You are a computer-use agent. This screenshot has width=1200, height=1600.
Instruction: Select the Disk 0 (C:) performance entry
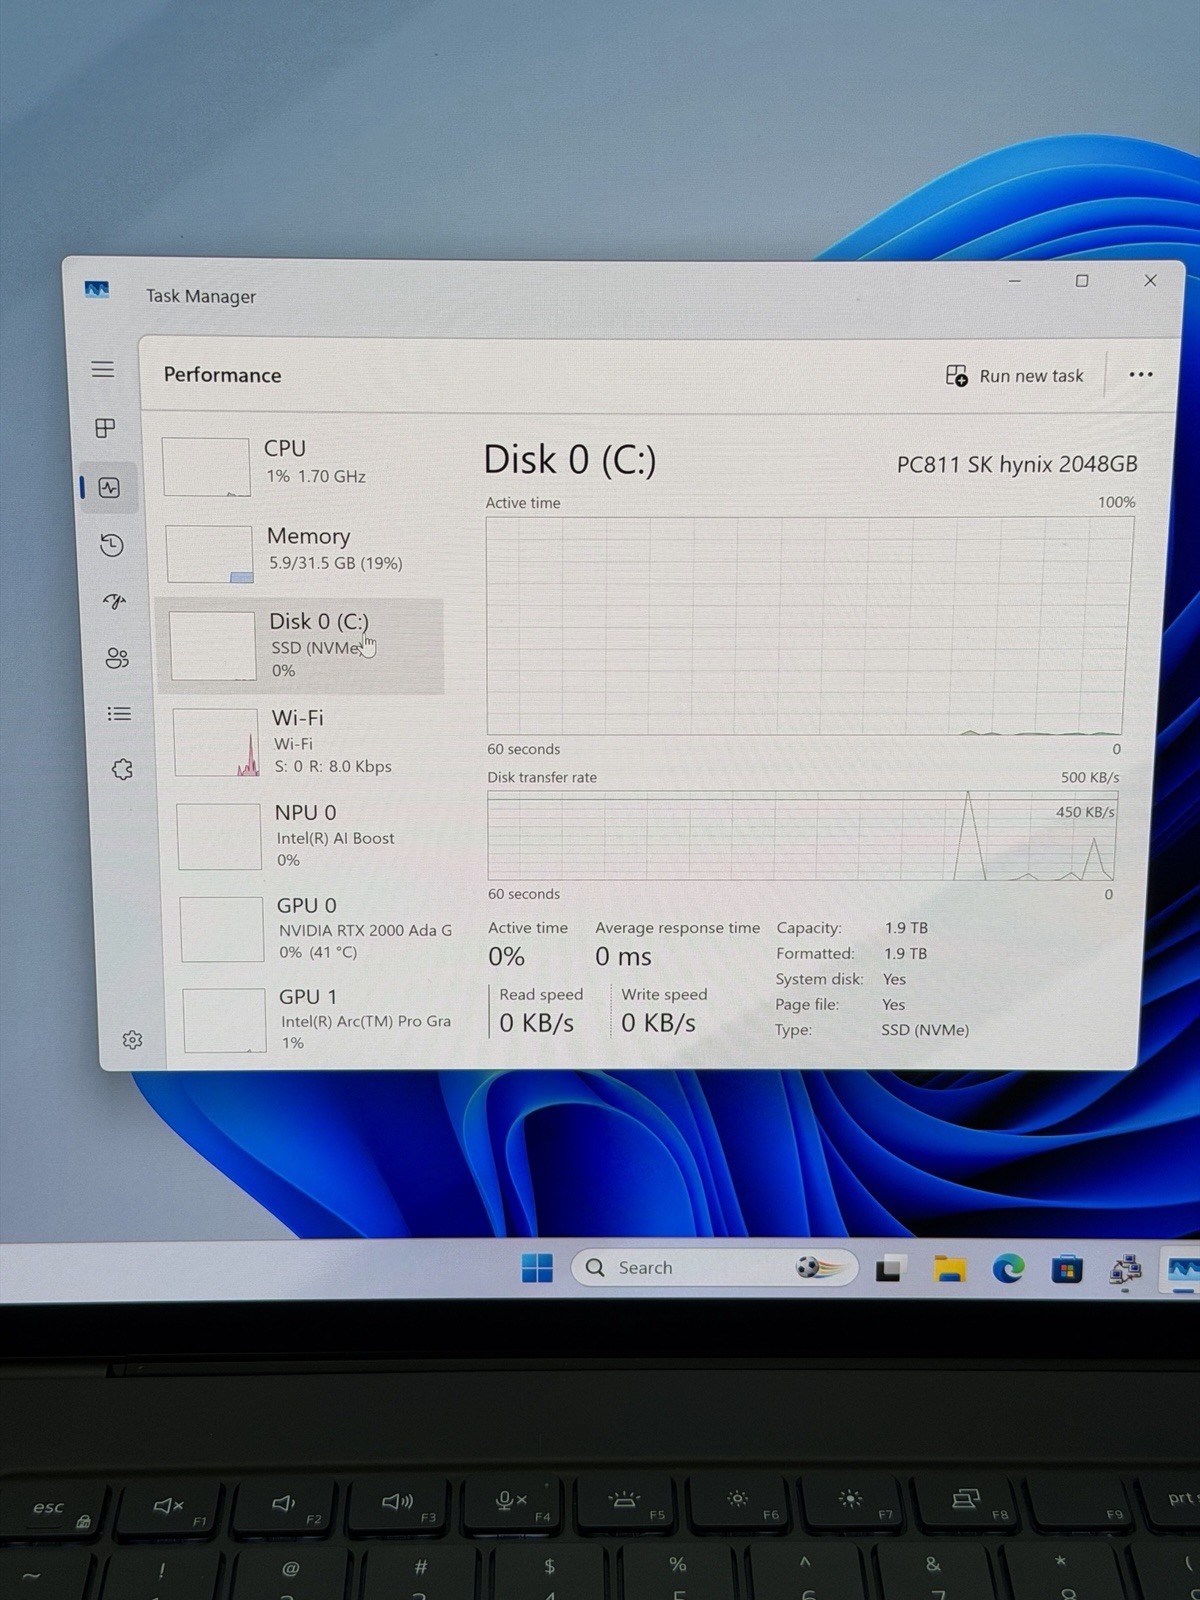pos(300,646)
